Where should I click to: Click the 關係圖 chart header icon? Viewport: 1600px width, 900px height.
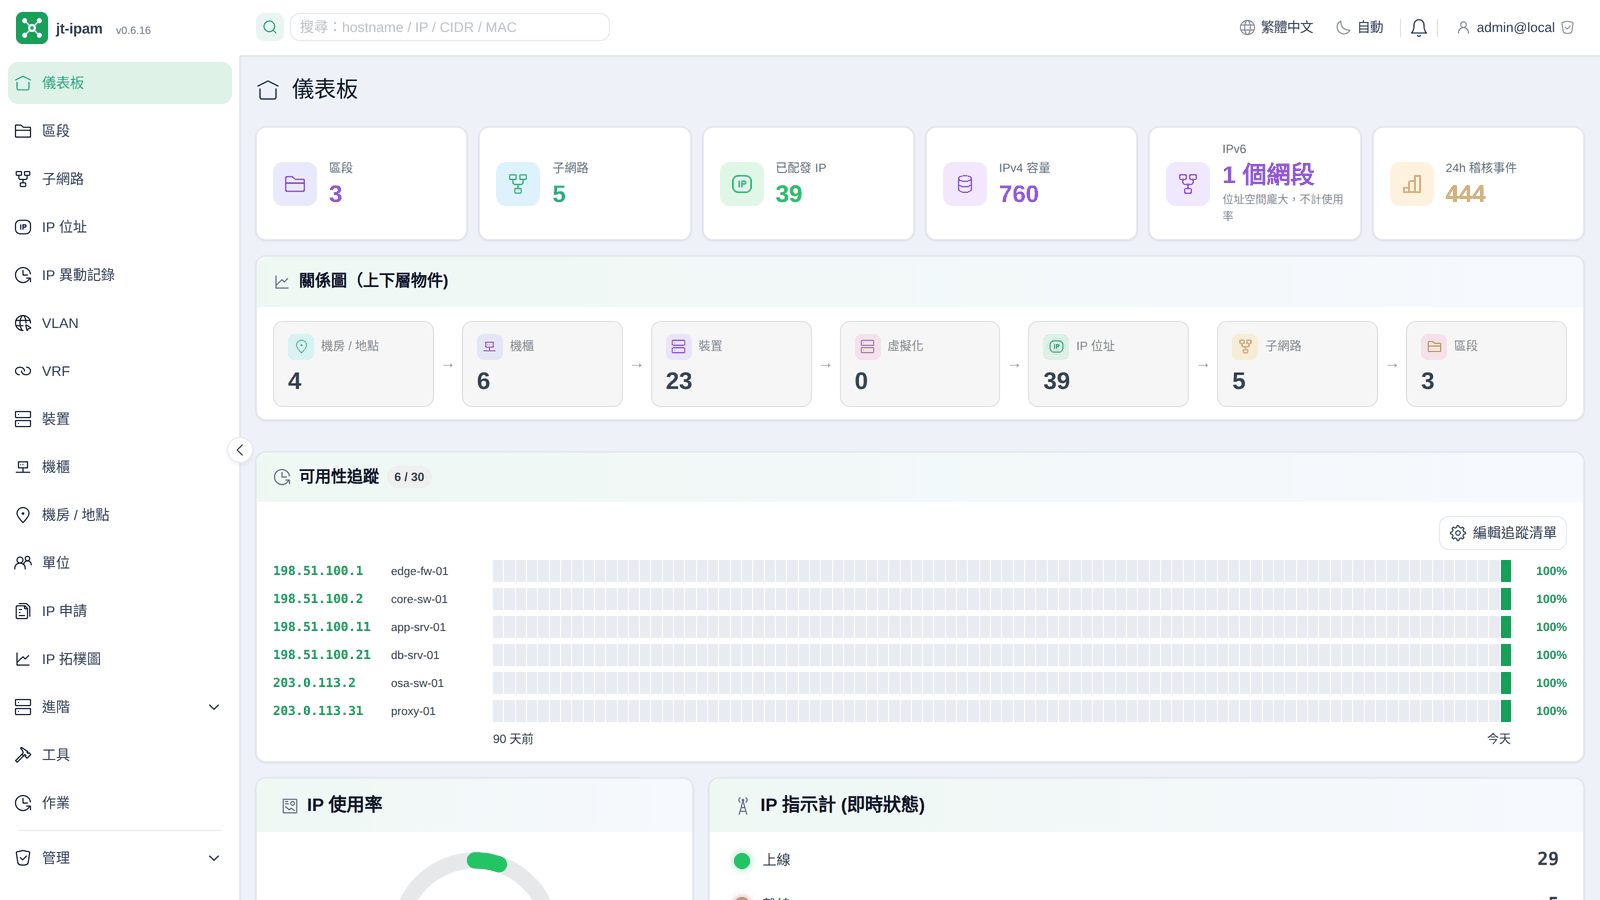282,282
